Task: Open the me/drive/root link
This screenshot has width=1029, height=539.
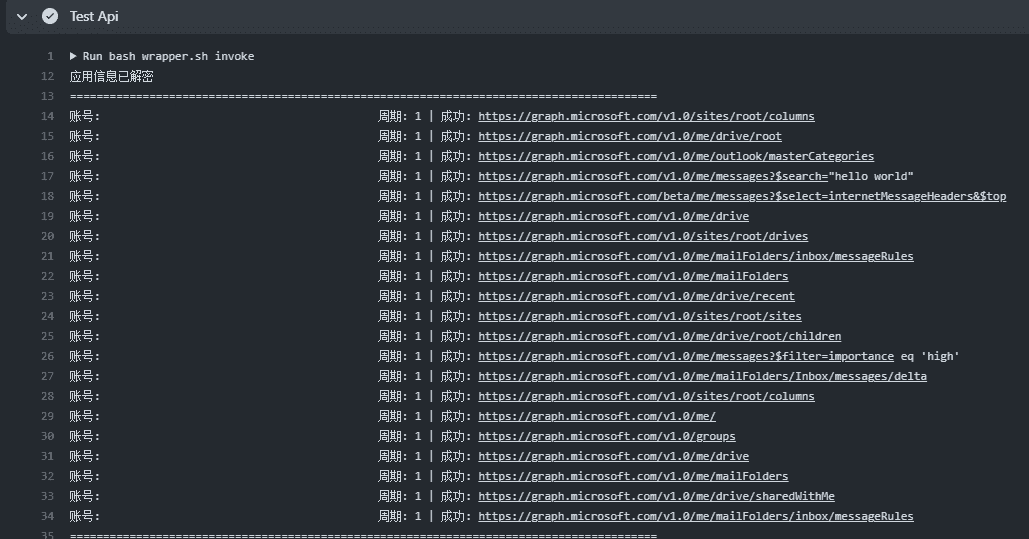Action: 629,136
